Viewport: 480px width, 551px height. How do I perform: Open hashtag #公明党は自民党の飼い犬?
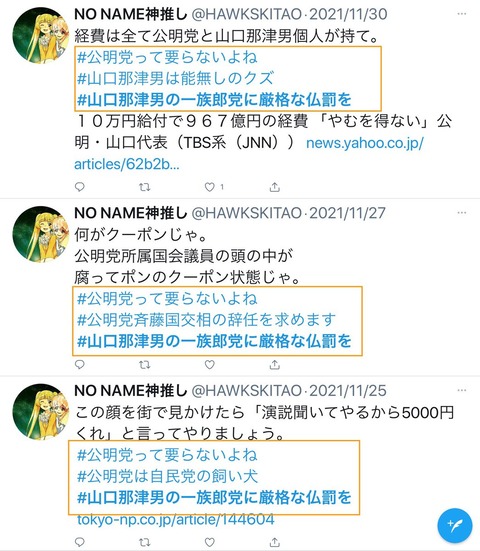pyautogui.click(x=167, y=476)
